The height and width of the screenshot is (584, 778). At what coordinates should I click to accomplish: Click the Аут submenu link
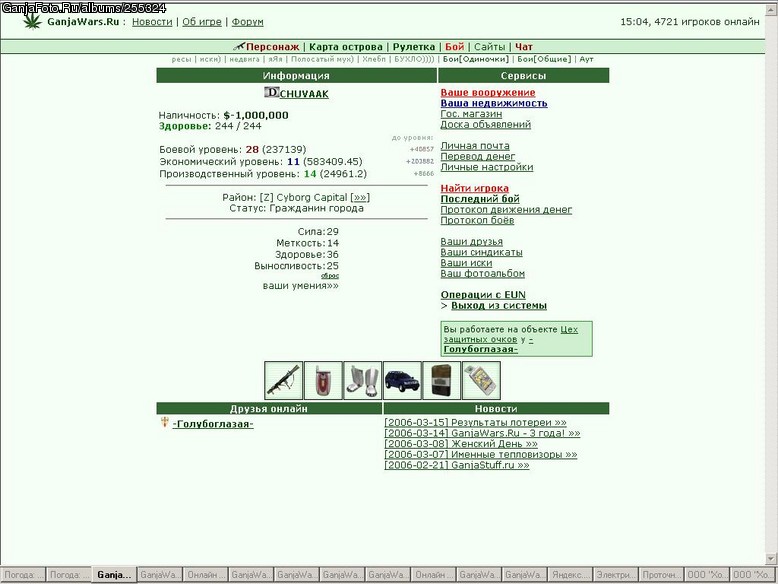(x=586, y=59)
